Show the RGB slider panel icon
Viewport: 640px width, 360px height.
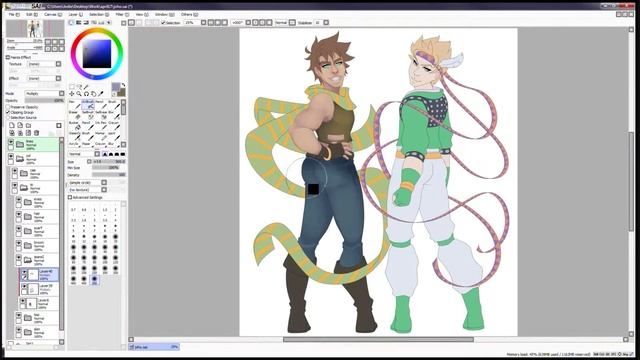point(79,22)
